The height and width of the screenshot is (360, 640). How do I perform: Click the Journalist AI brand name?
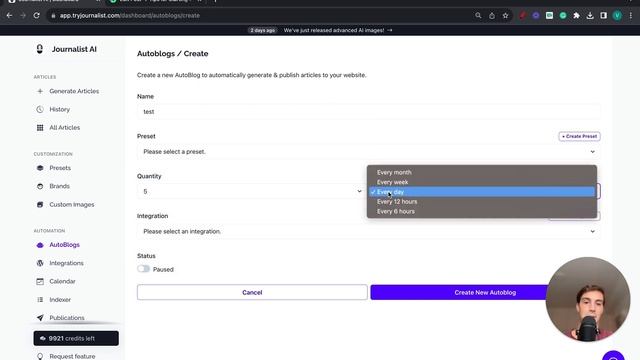pyautogui.click(x=74, y=49)
